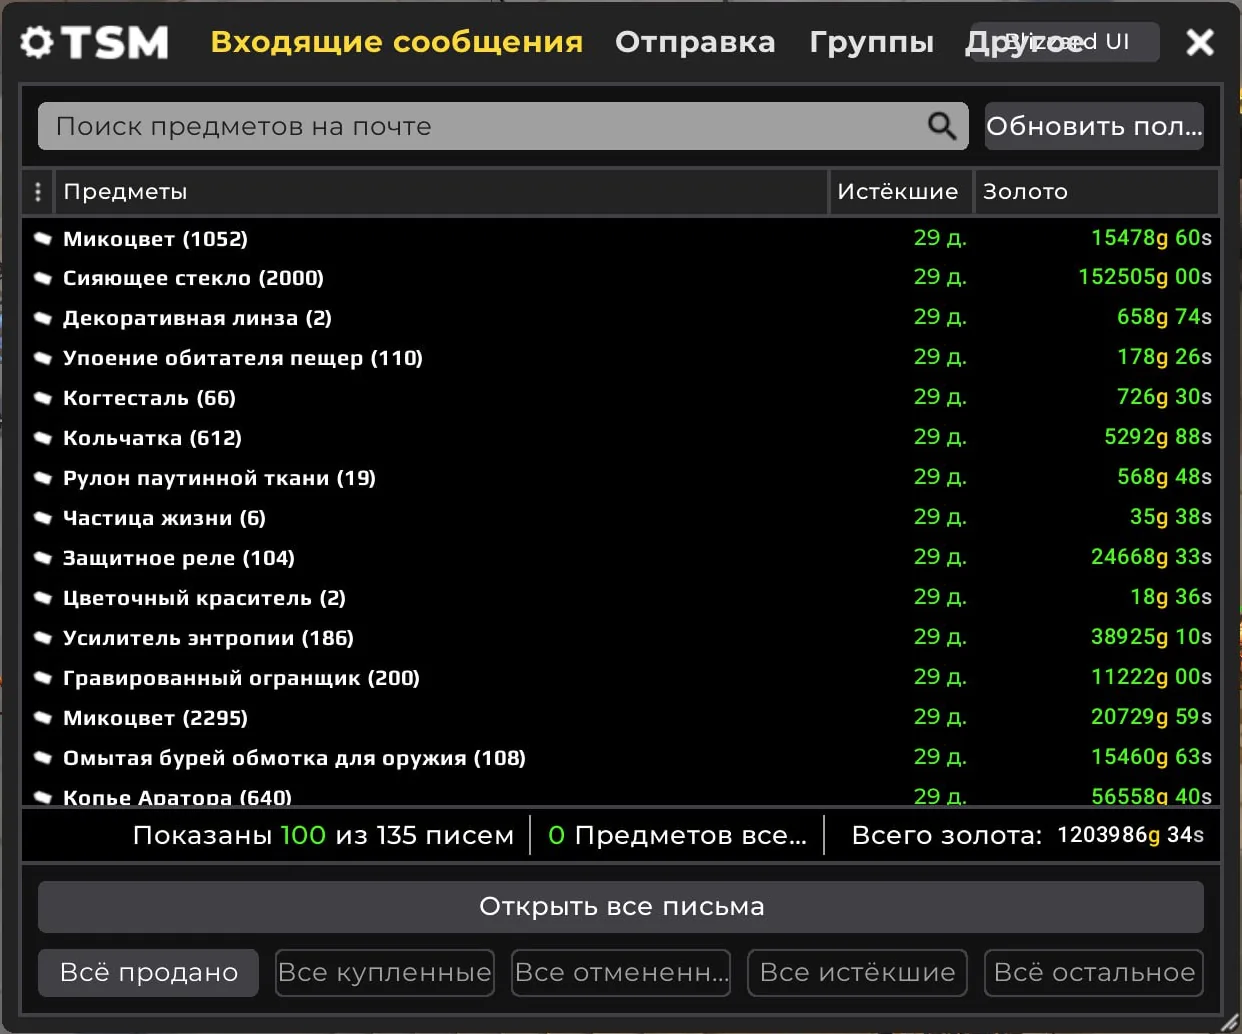Select the Защитное реле (104) row
Image resolution: width=1242 pixels, height=1034 pixels.
[621, 558]
